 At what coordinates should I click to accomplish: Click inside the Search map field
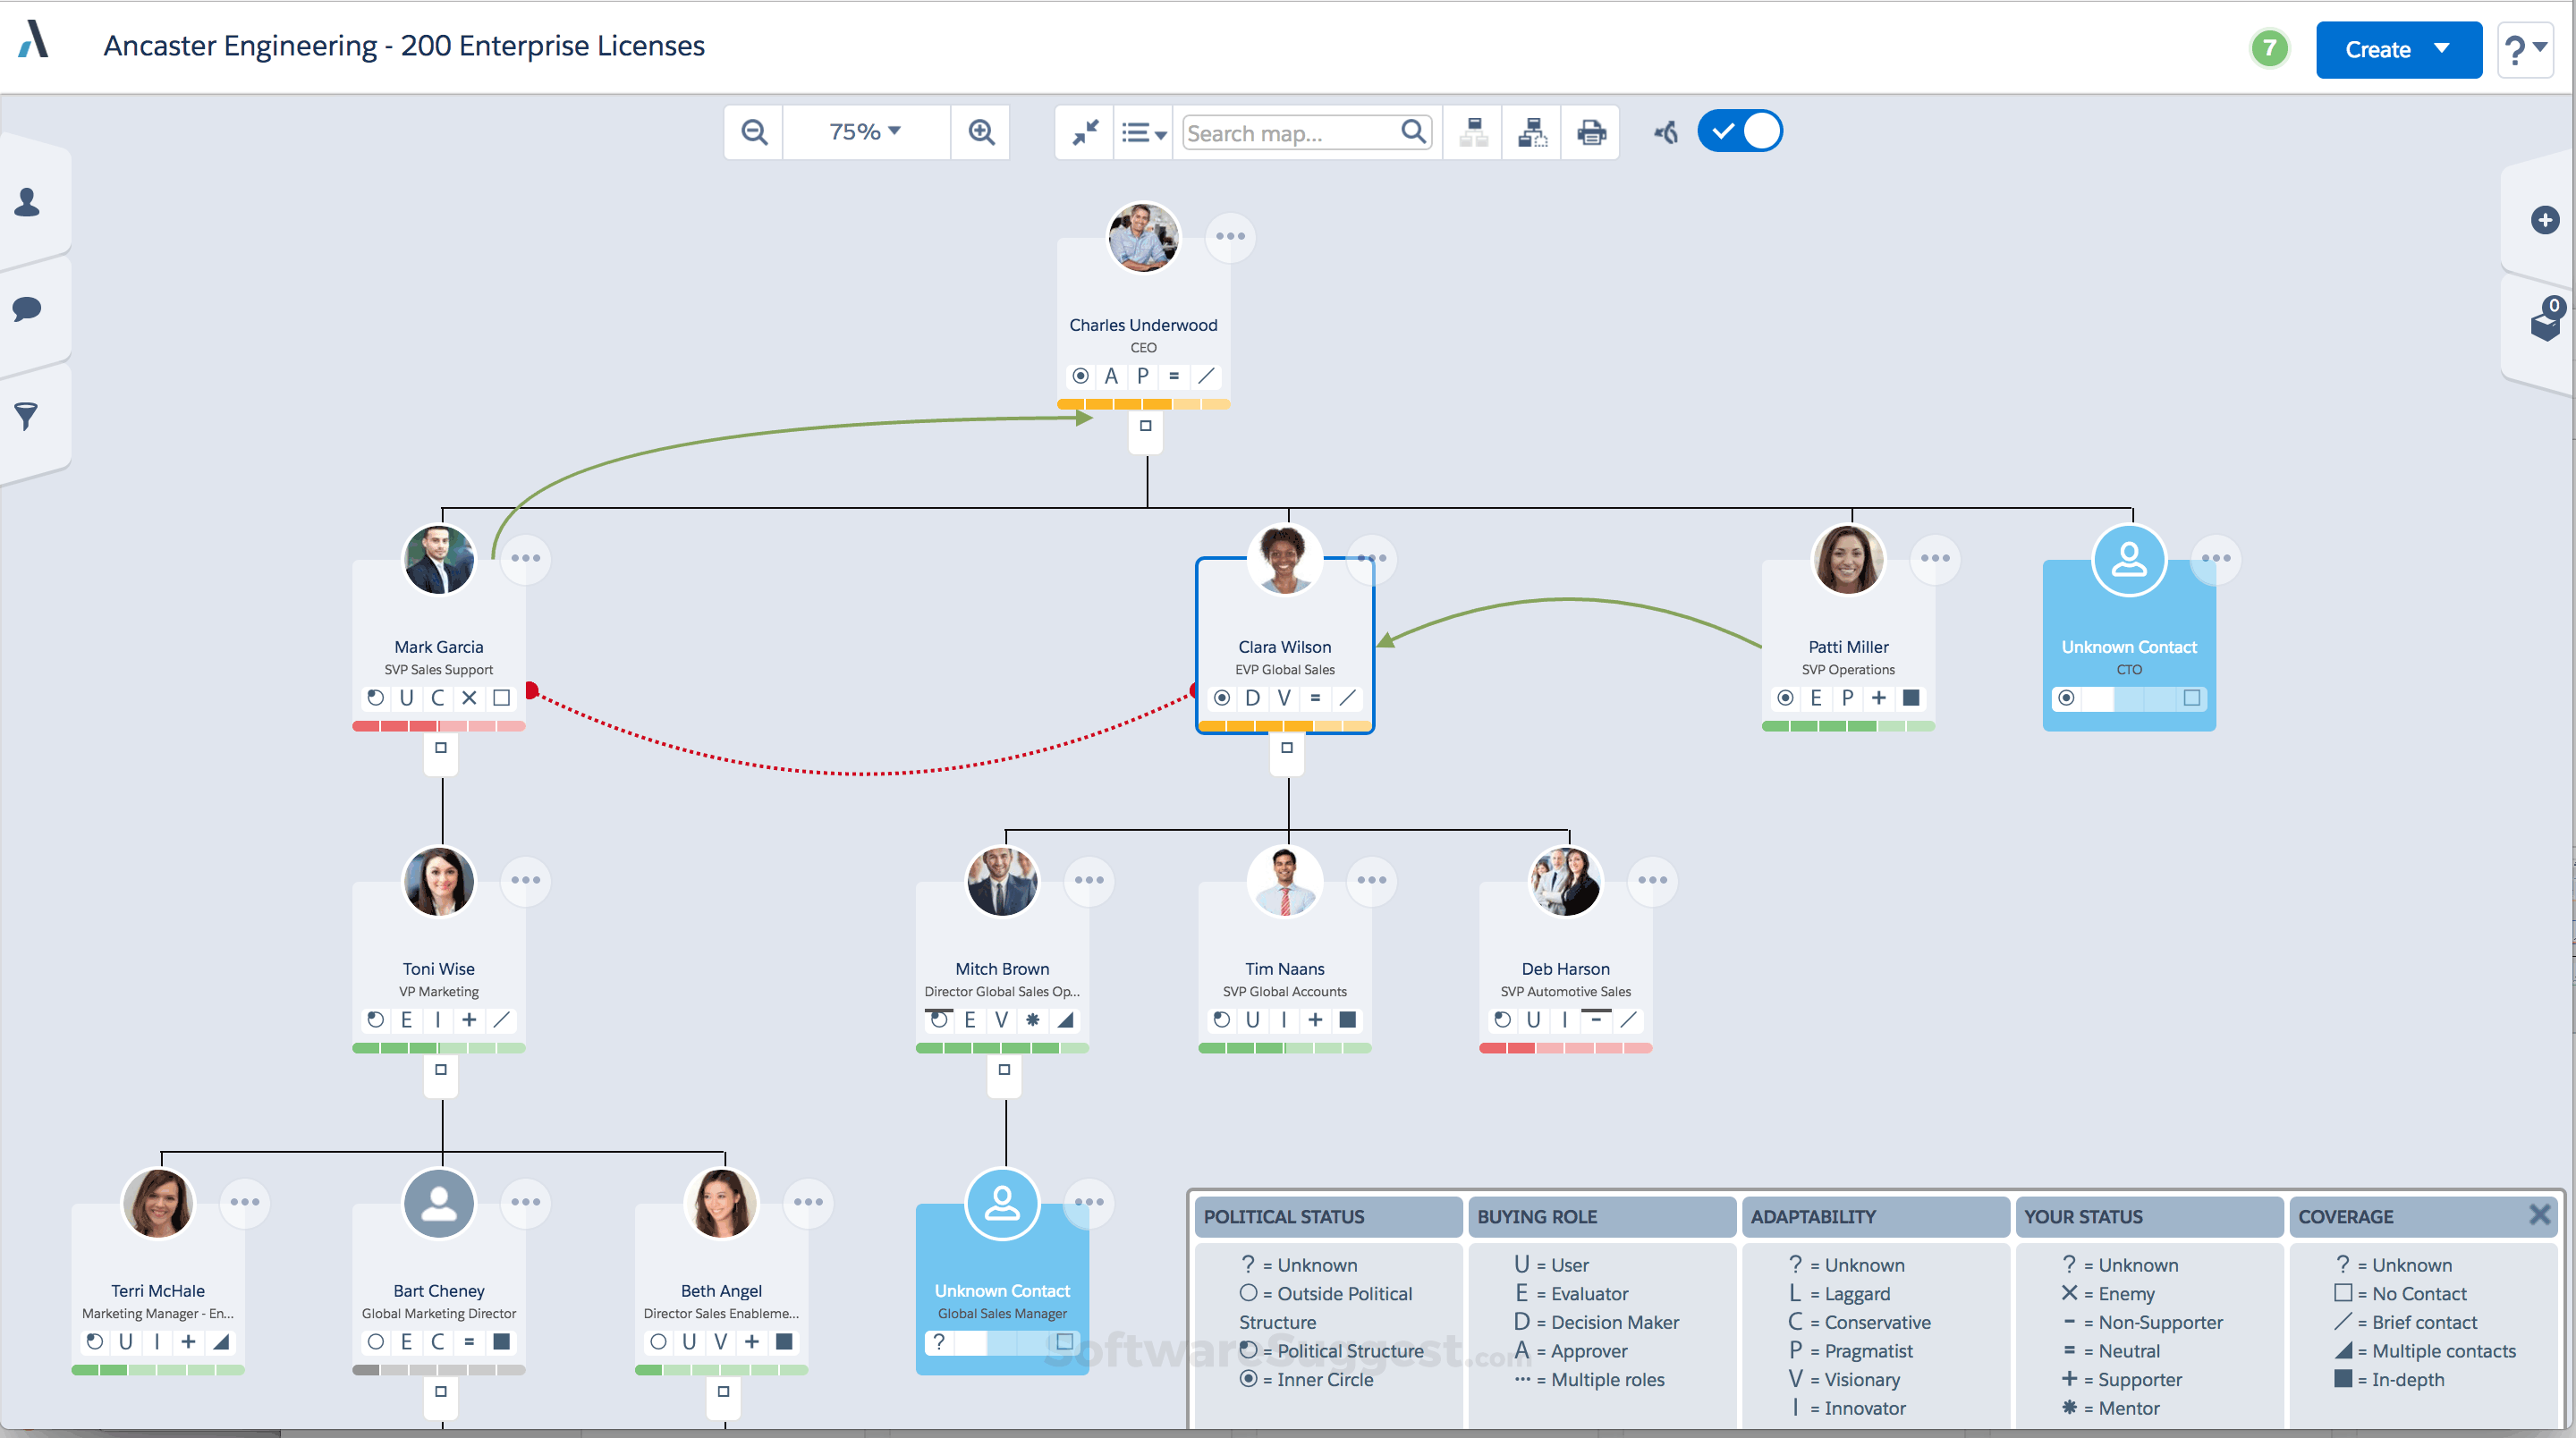(x=1290, y=131)
